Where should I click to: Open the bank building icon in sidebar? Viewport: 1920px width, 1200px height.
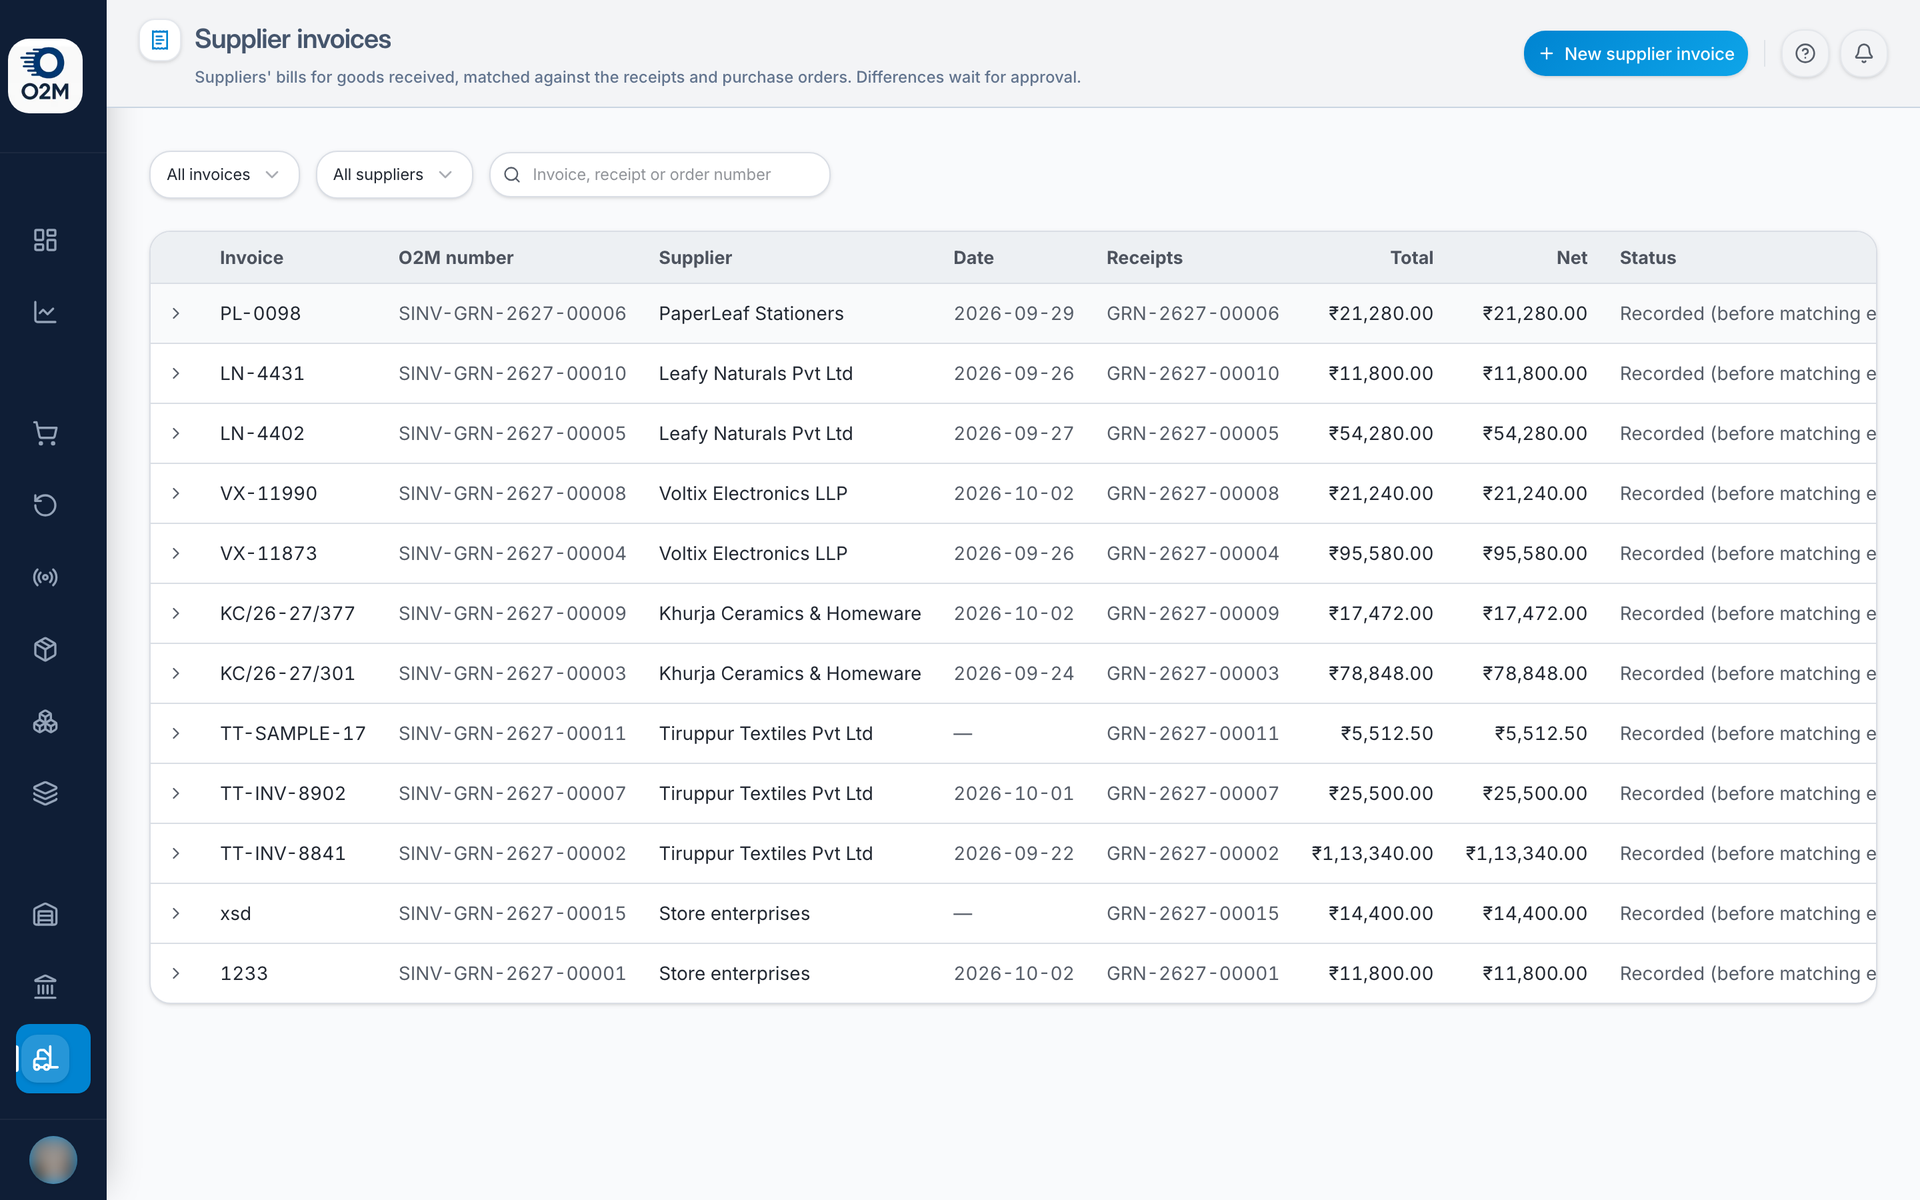(x=45, y=986)
